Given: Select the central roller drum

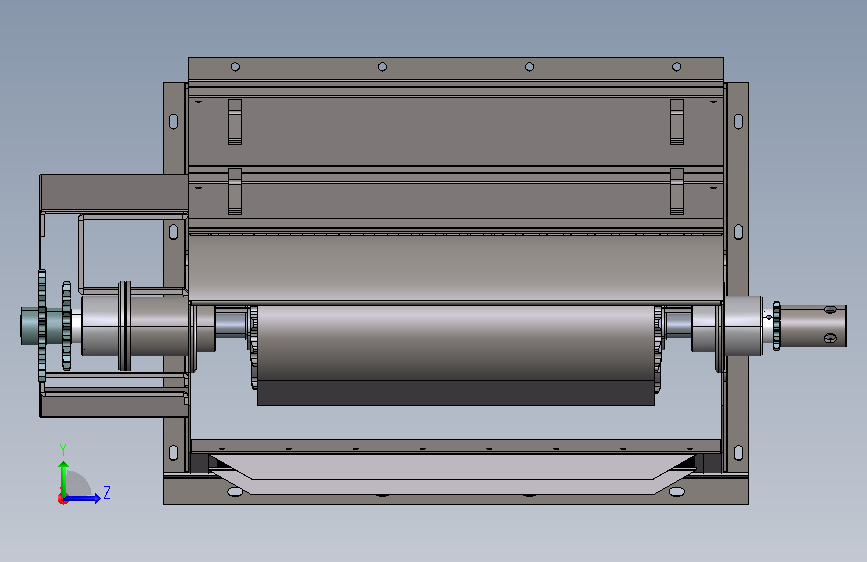Looking at the screenshot, I should pos(456,343).
